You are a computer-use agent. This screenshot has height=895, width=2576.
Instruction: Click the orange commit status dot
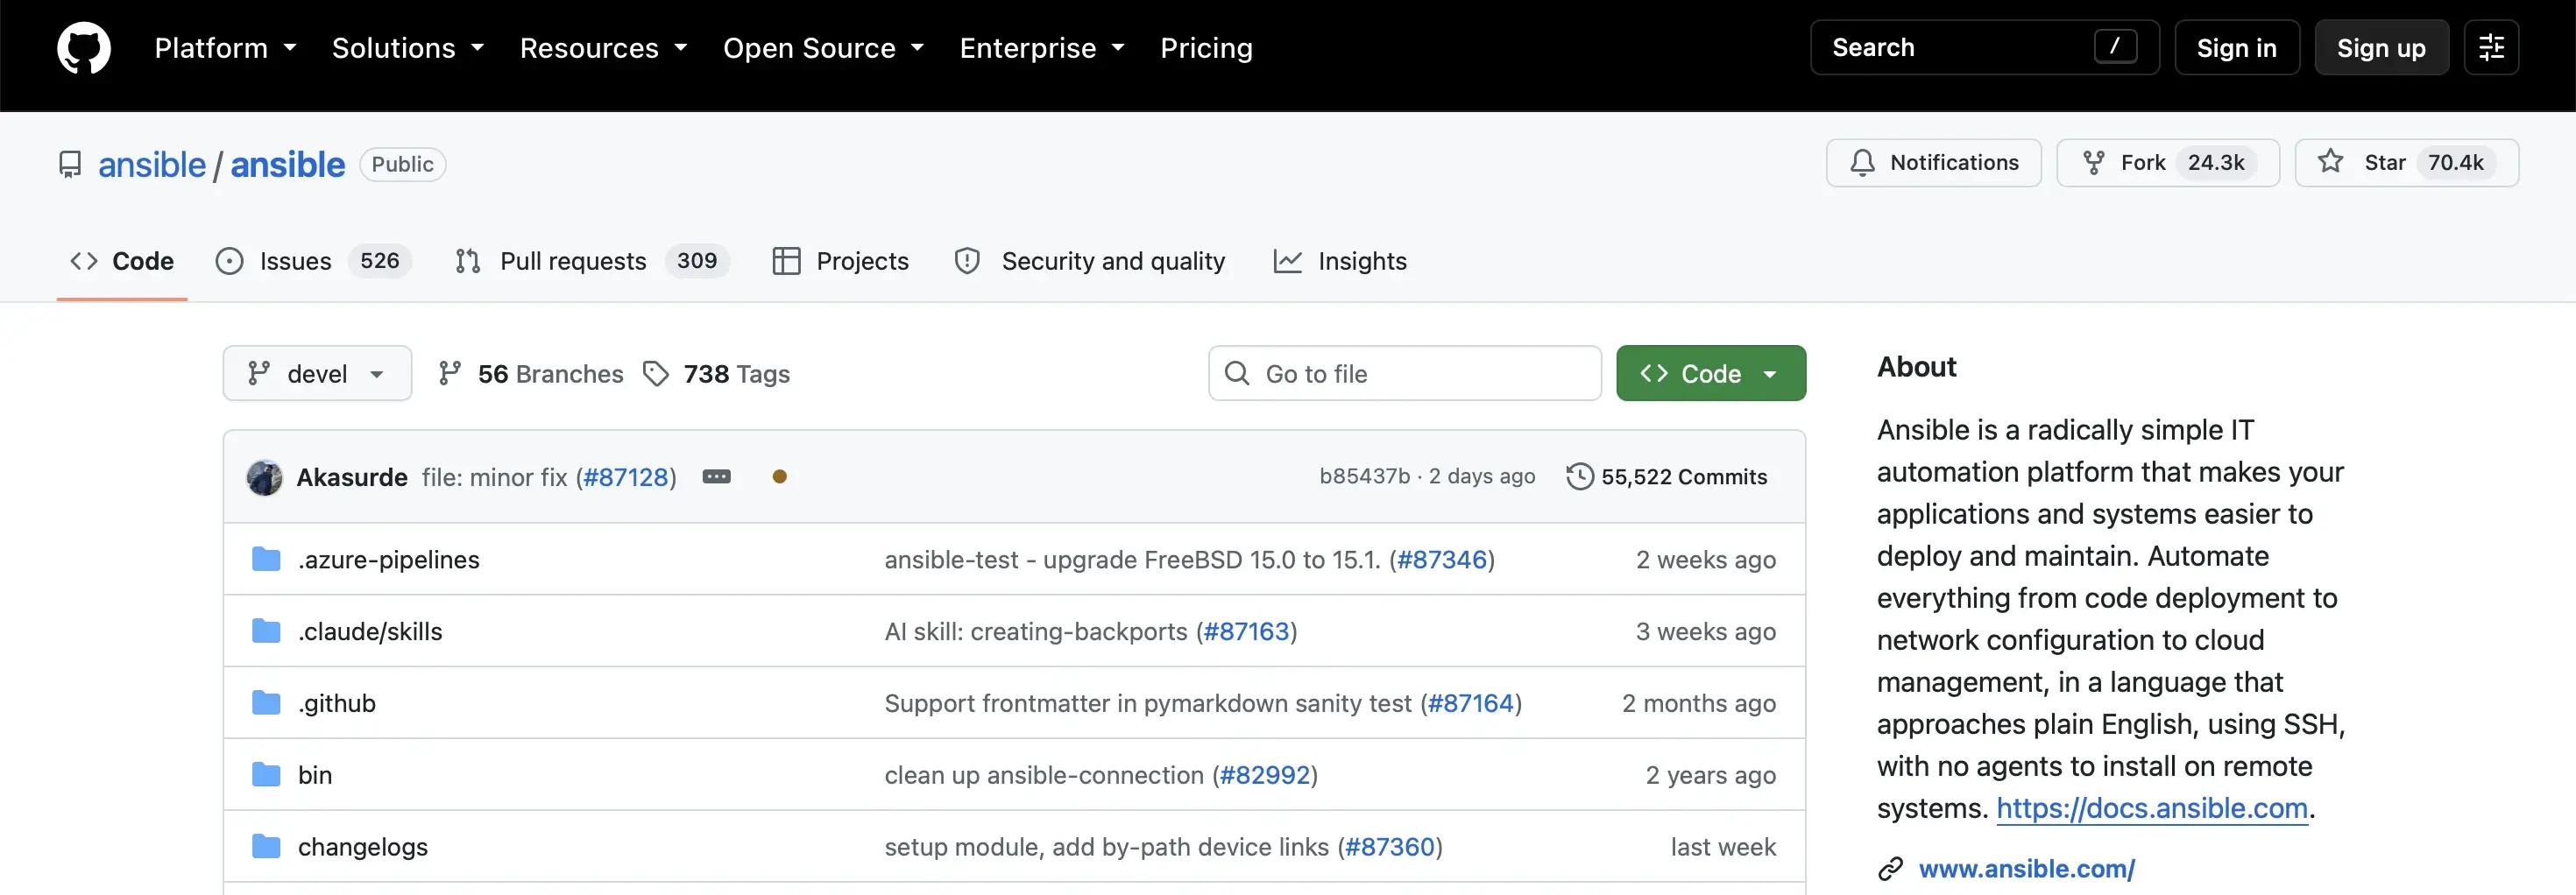pyautogui.click(x=779, y=477)
